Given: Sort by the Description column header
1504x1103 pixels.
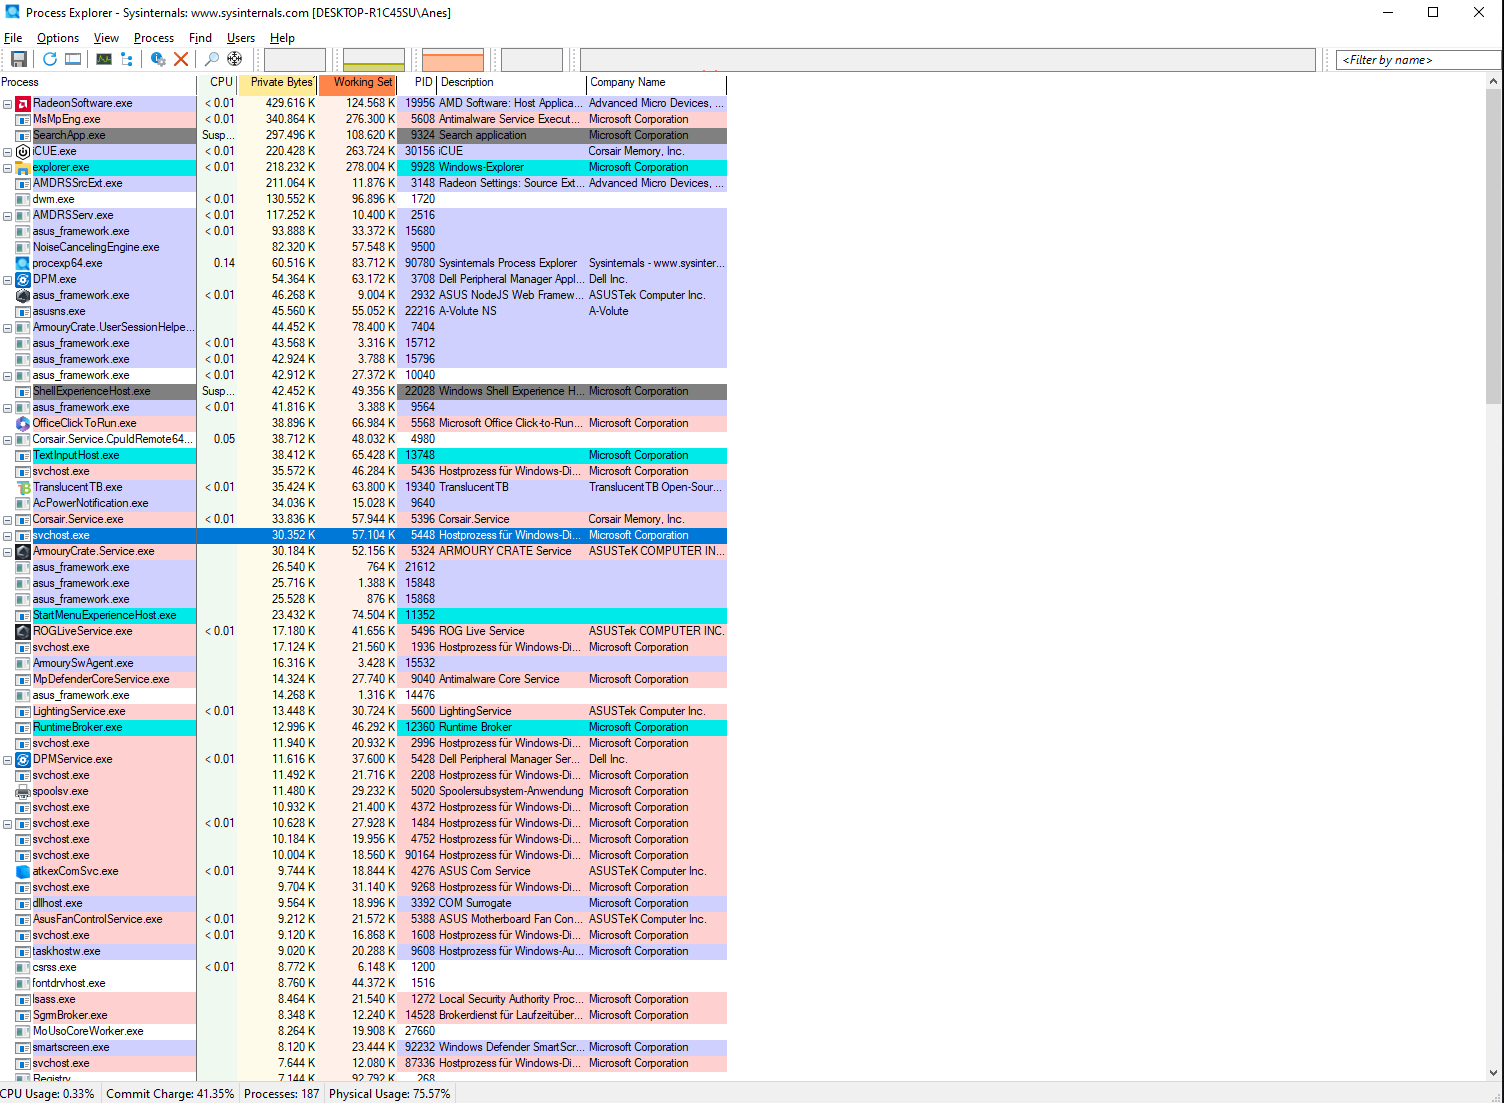Looking at the screenshot, I should [x=512, y=83].
